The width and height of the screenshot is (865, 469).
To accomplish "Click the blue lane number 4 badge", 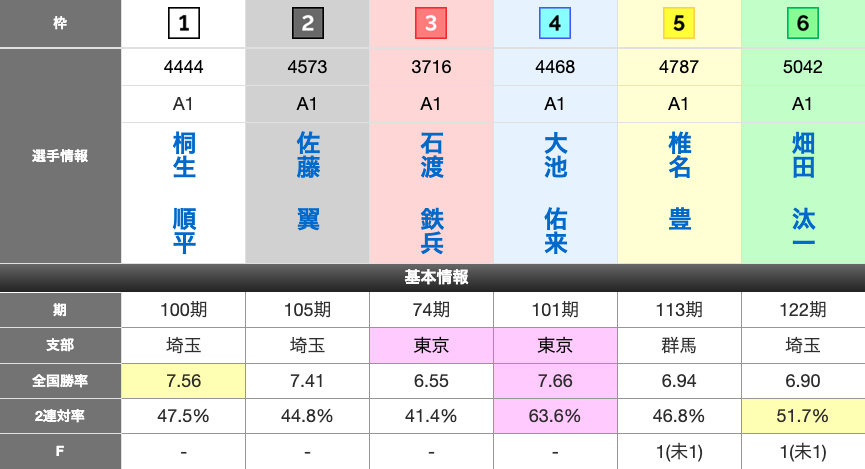I will 555,23.
